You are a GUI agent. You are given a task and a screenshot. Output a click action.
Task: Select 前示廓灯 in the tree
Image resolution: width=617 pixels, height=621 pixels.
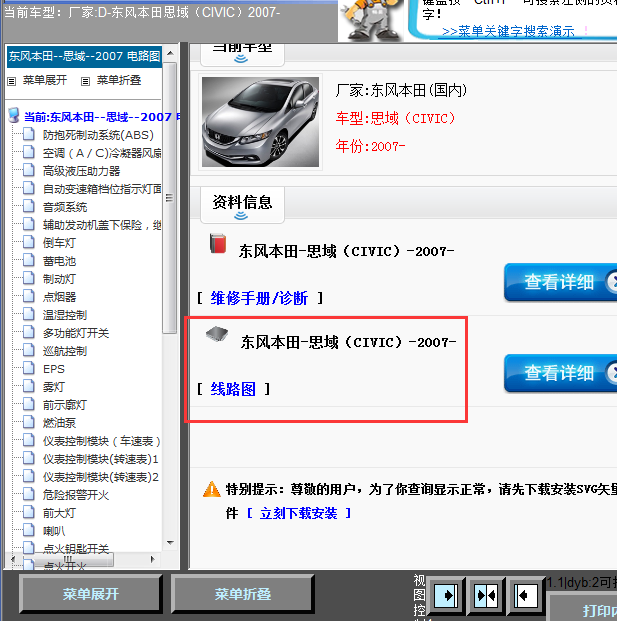pos(65,405)
